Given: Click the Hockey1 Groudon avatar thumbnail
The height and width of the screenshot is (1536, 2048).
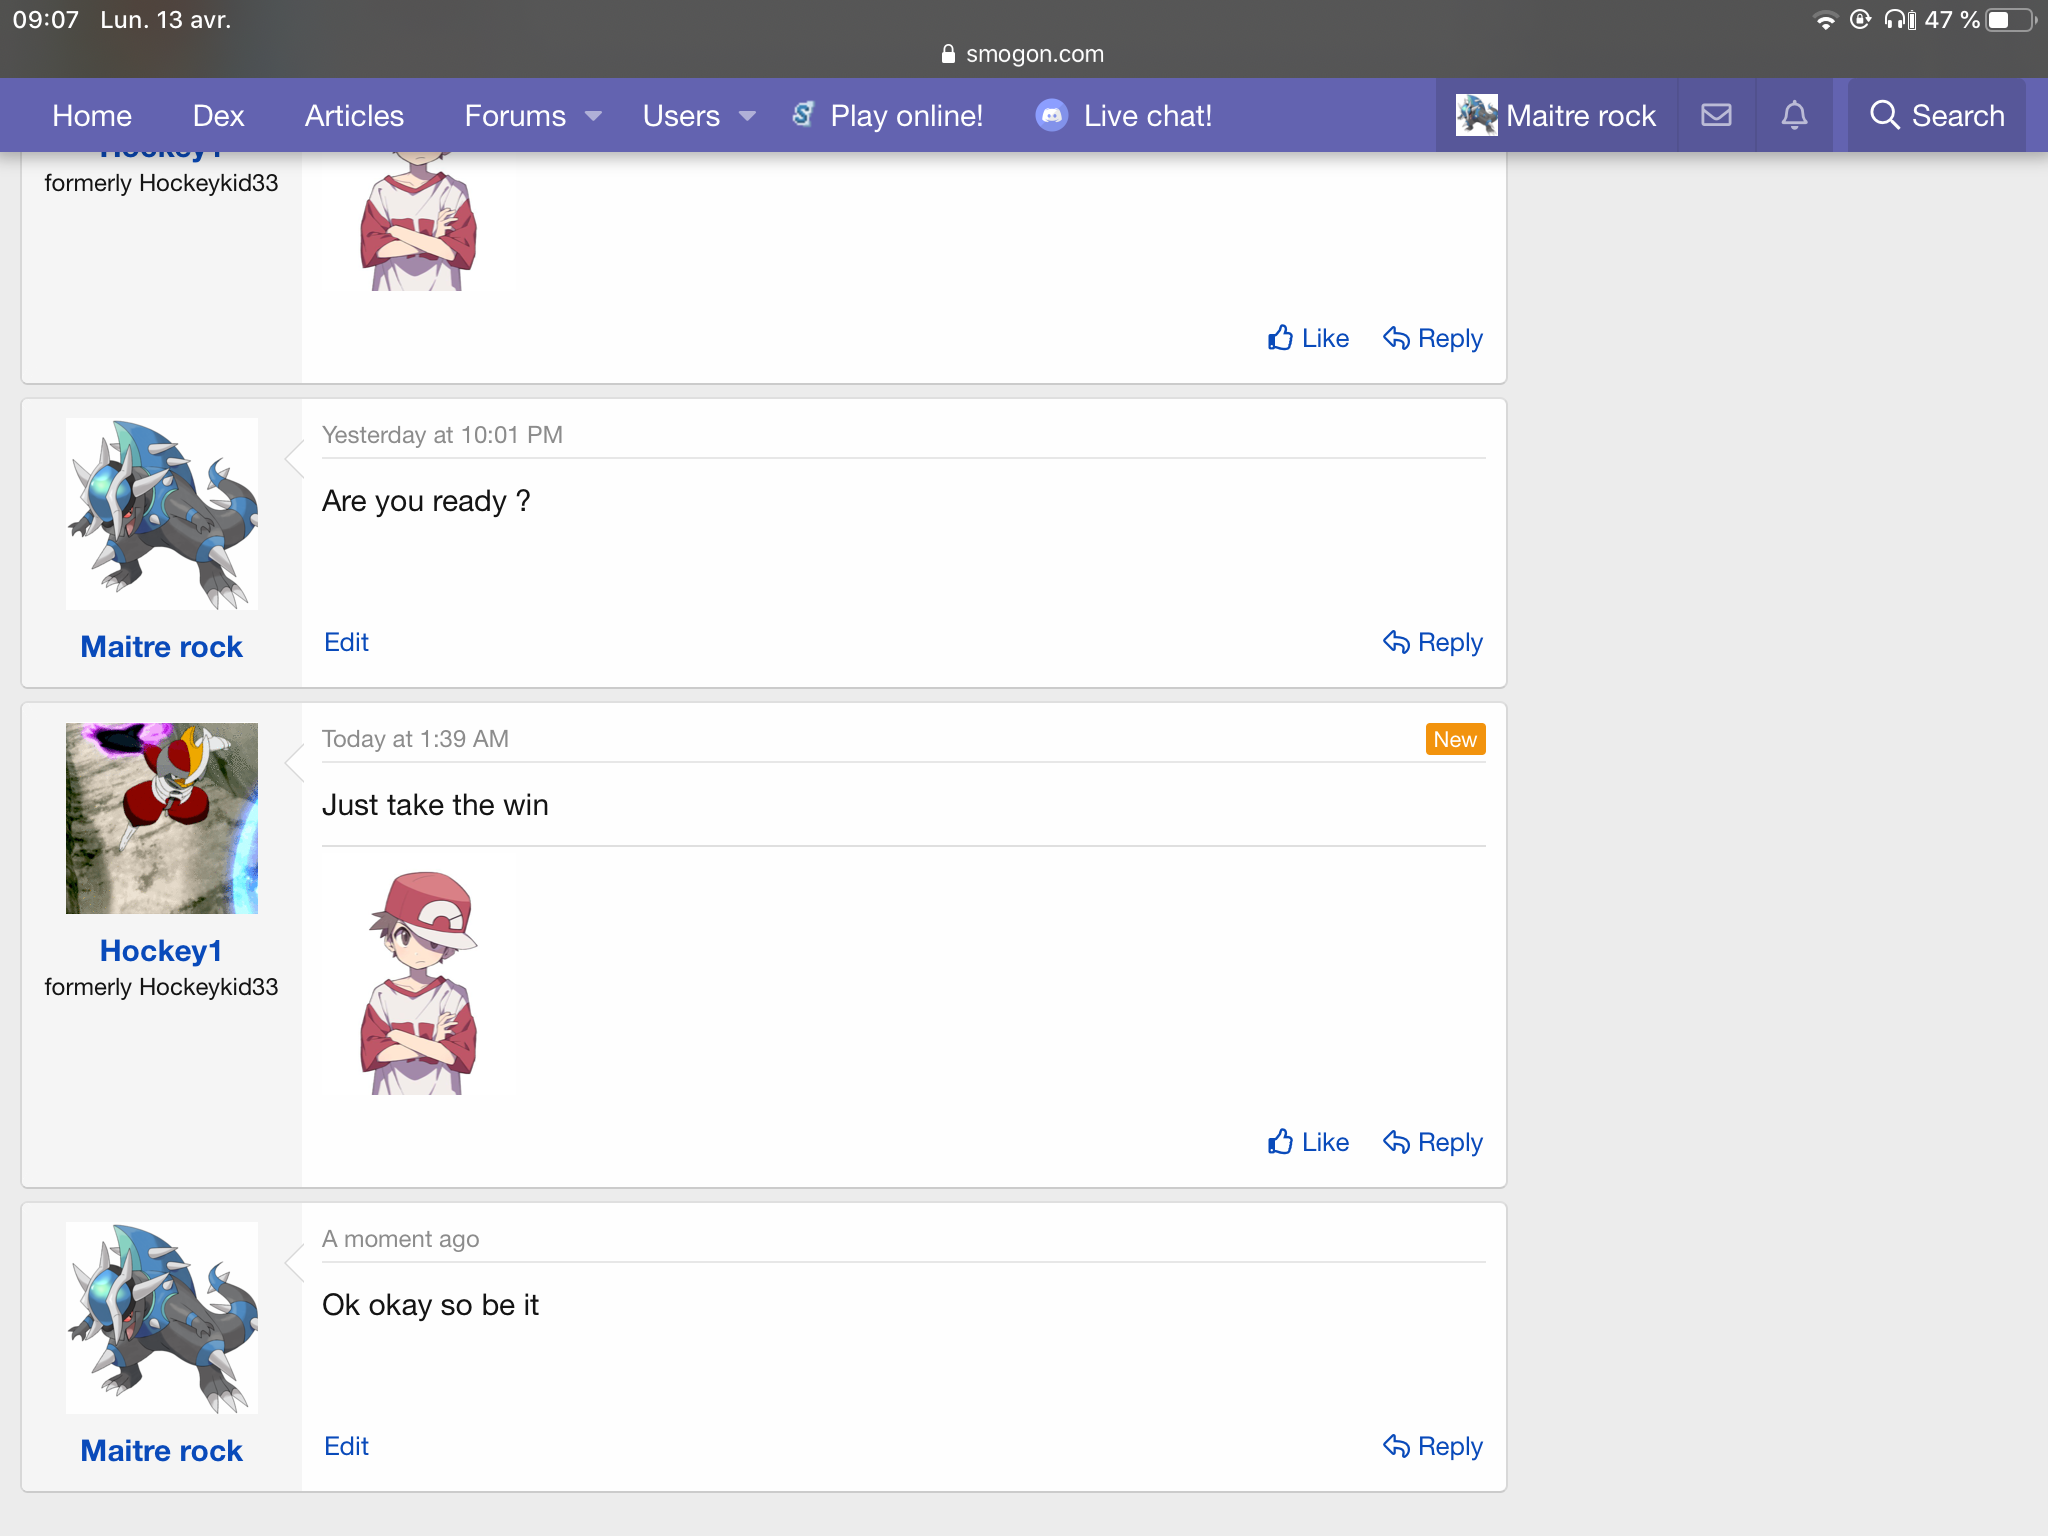Looking at the screenshot, I should click(161, 818).
